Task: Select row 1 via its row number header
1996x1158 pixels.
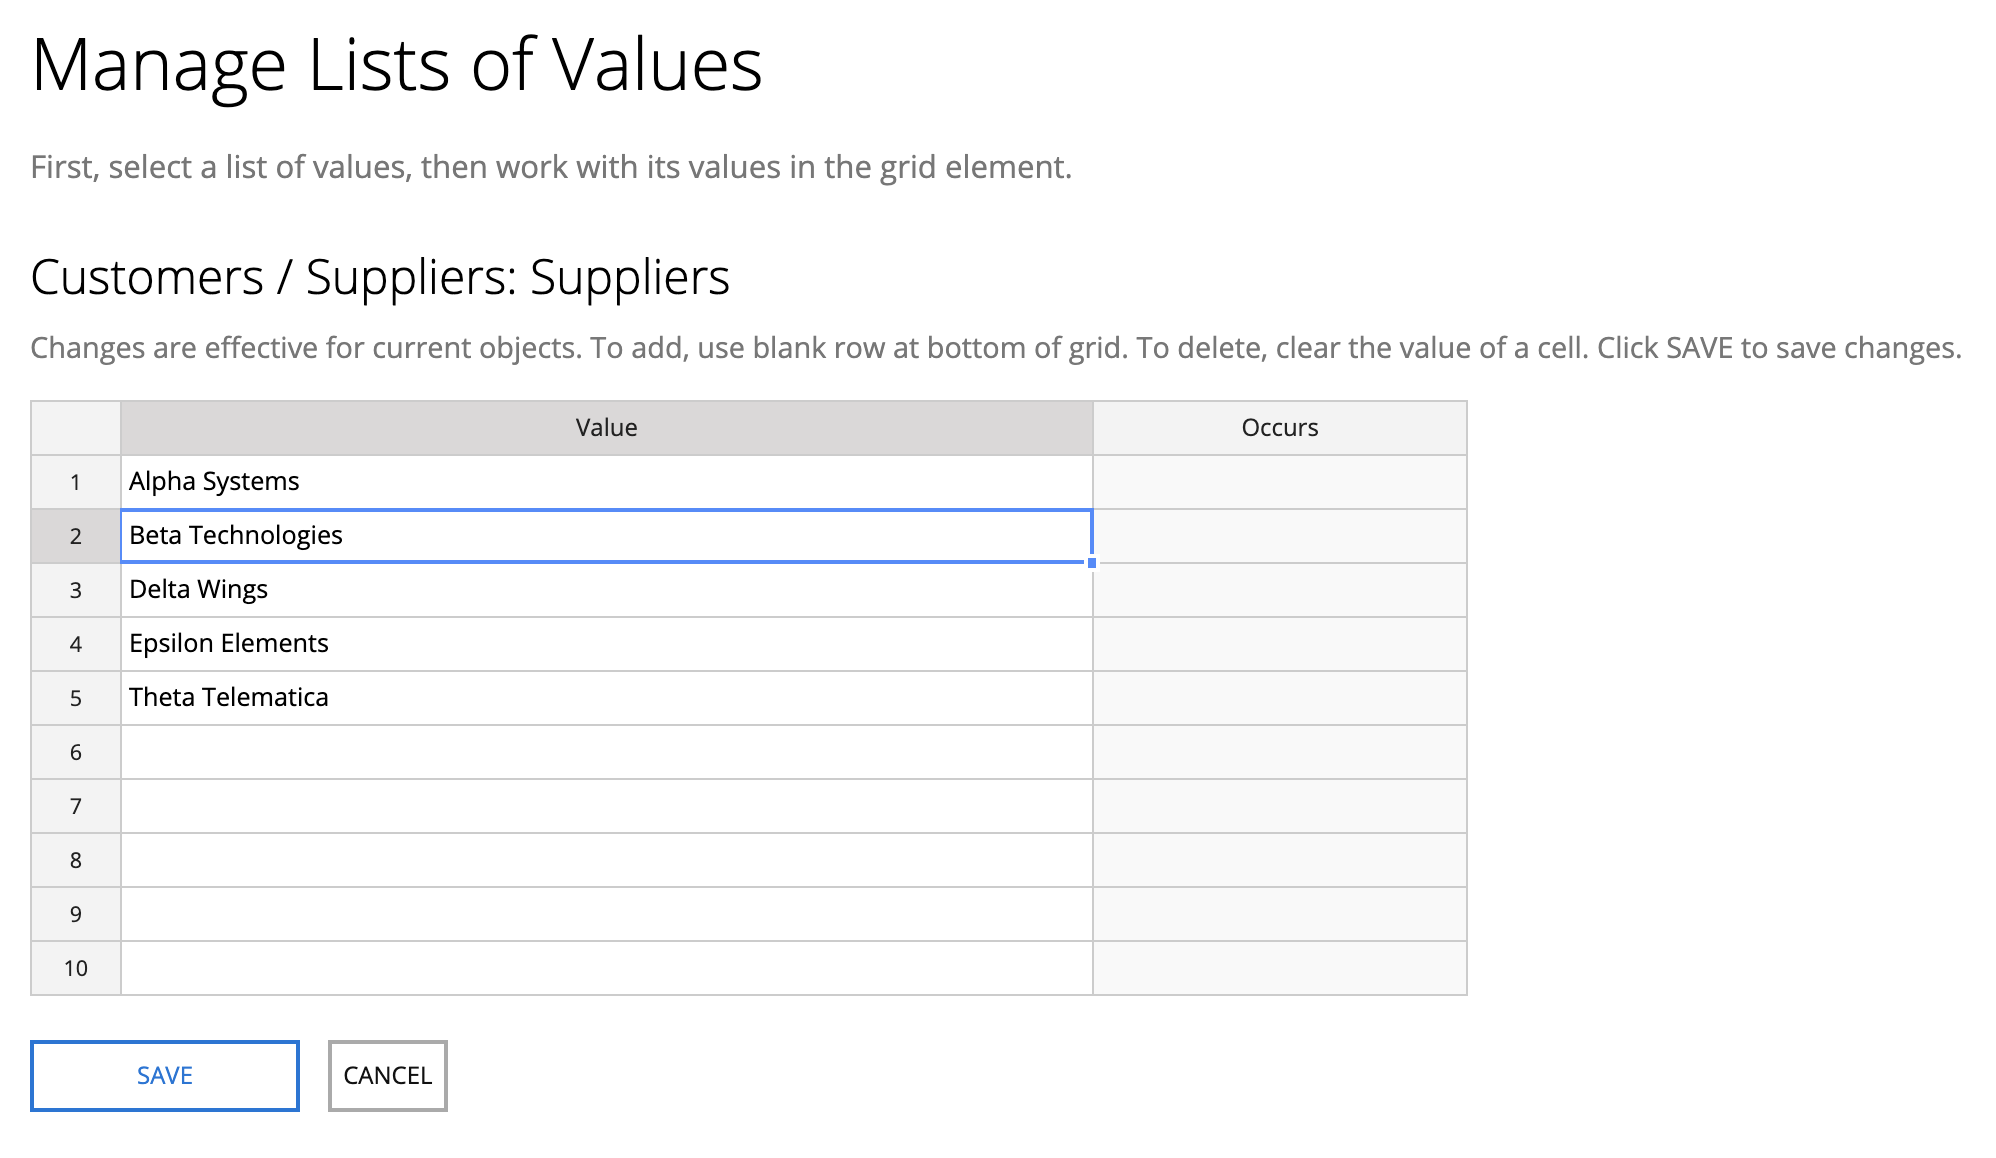Action: pyautogui.click(x=76, y=482)
